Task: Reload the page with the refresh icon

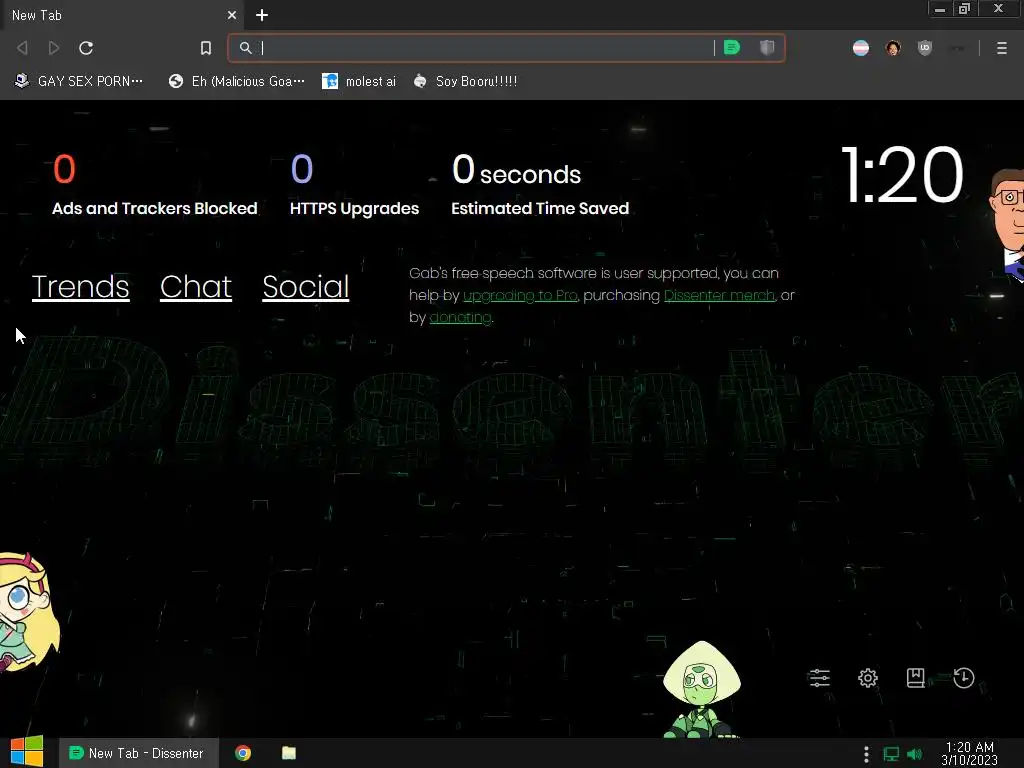Action: click(x=86, y=48)
